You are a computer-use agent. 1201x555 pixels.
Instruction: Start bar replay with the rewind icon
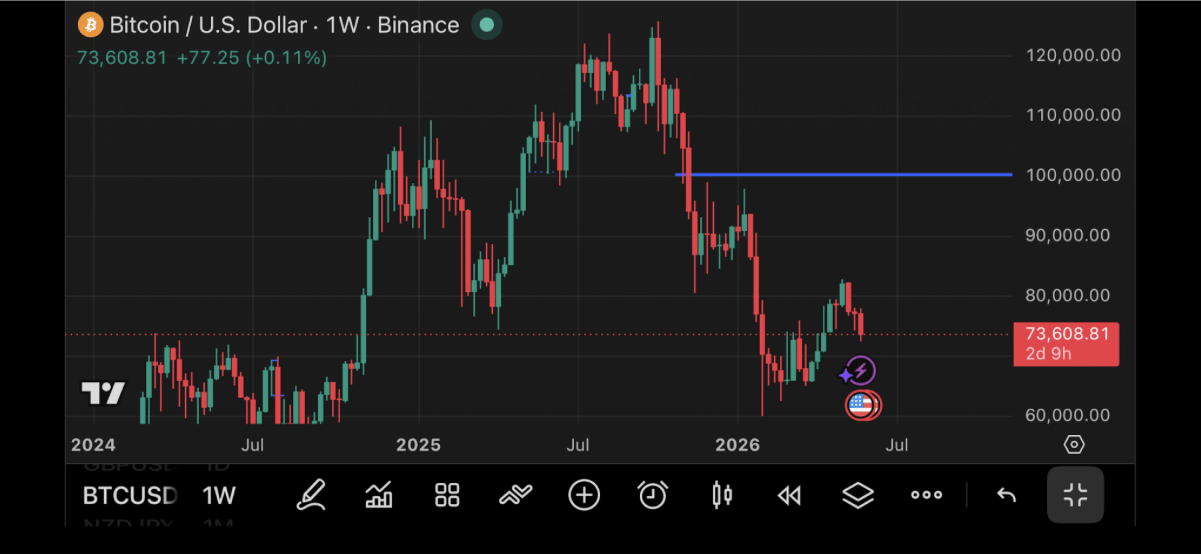(790, 494)
